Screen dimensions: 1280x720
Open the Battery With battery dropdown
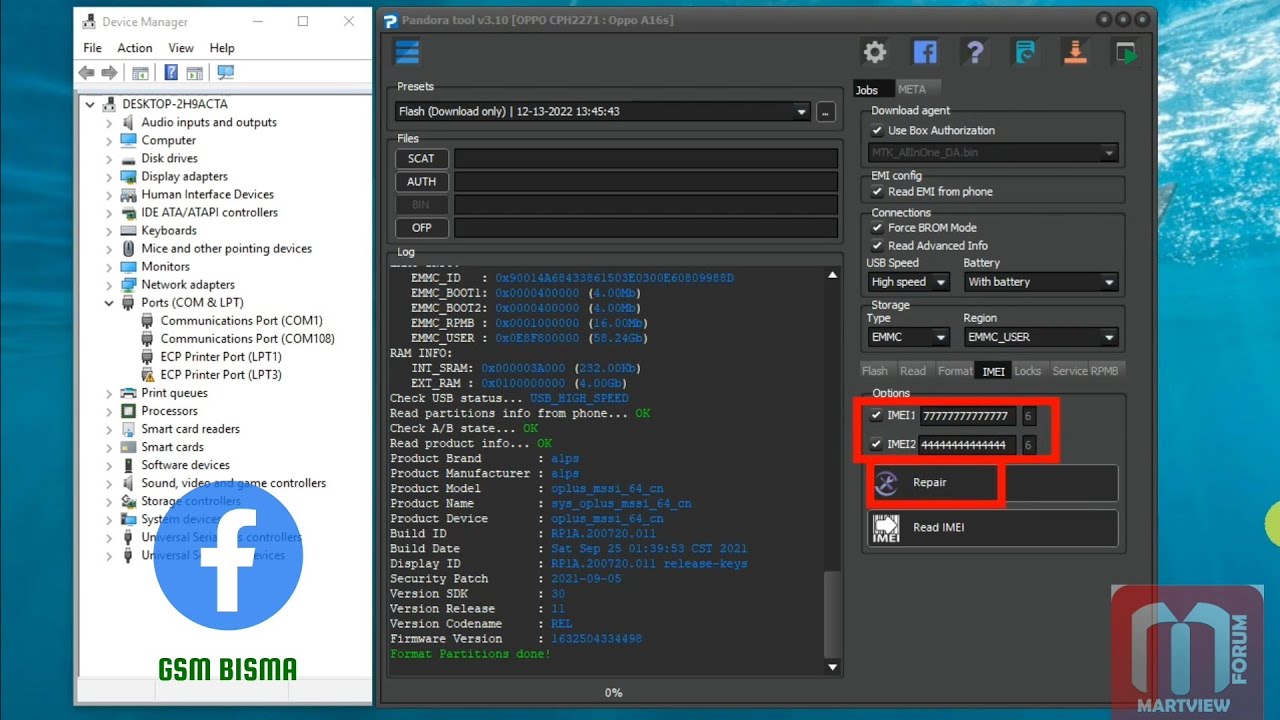pos(1040,282)
